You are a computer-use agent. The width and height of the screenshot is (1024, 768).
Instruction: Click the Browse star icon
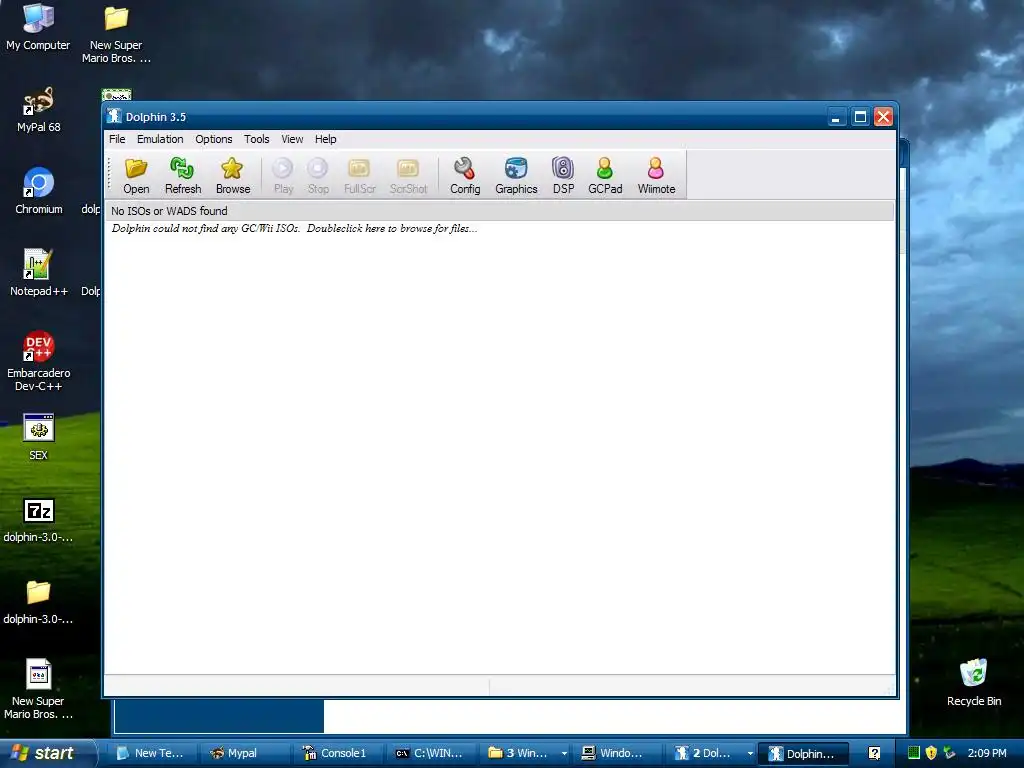click(x=232, y=175)
